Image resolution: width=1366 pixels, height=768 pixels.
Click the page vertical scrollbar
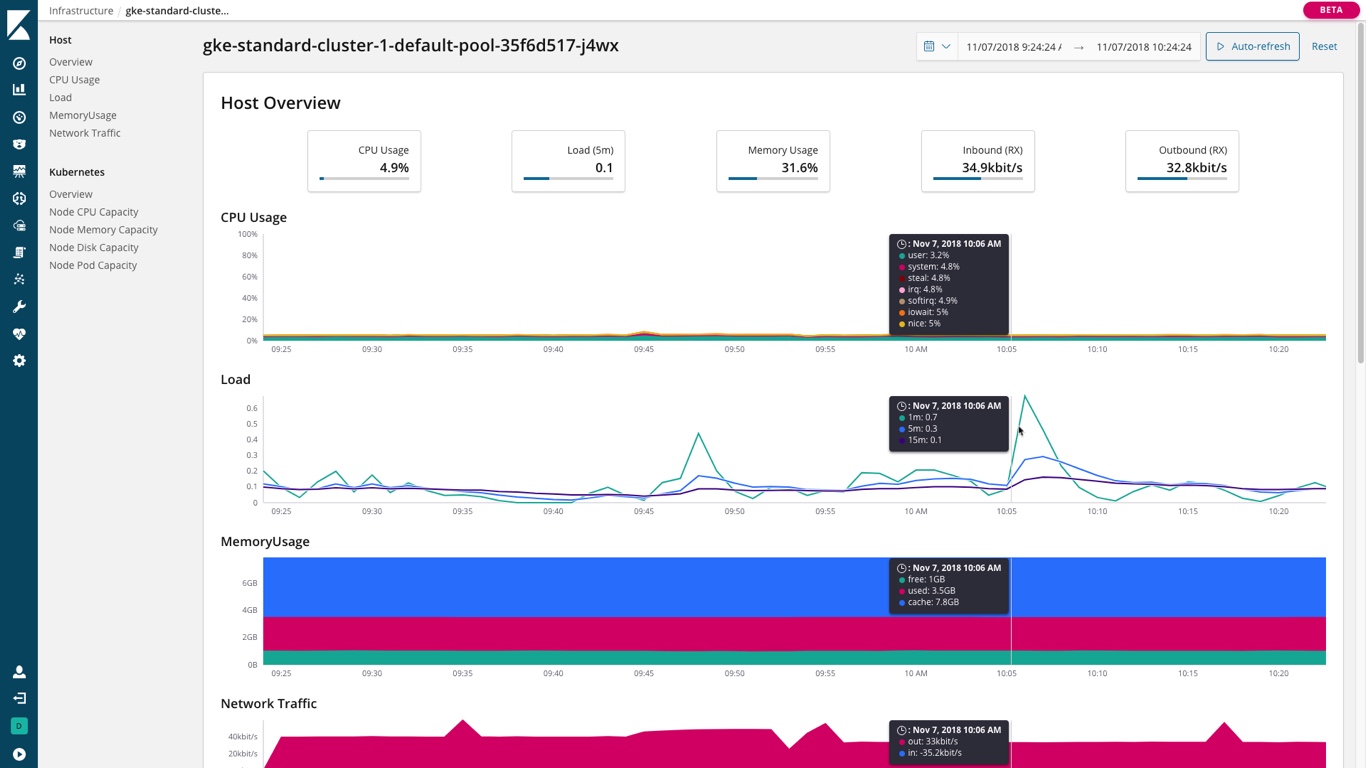[1360, 200]
